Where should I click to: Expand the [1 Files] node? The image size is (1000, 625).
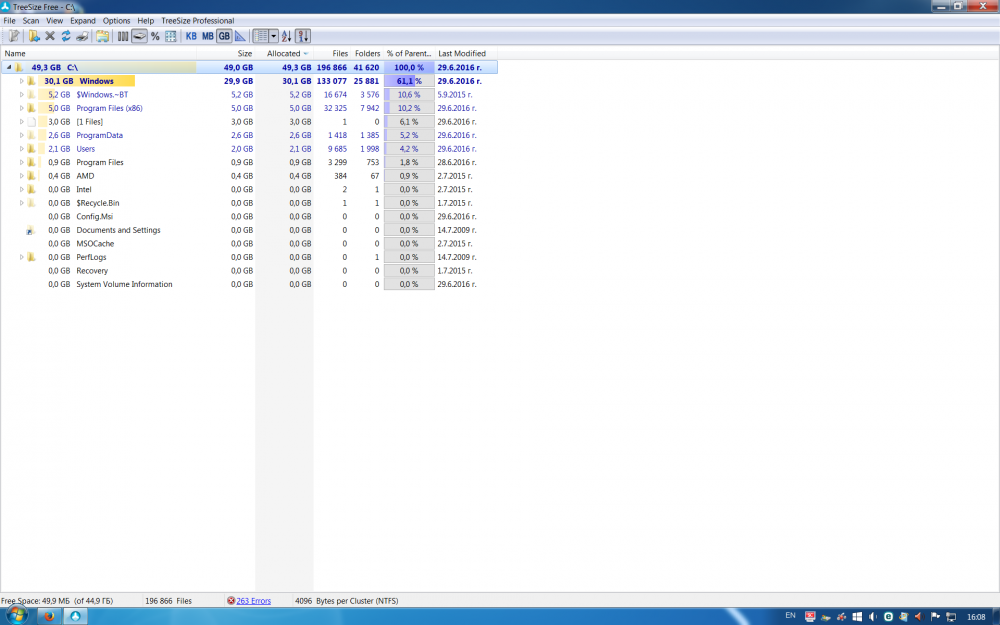[21, 121]
